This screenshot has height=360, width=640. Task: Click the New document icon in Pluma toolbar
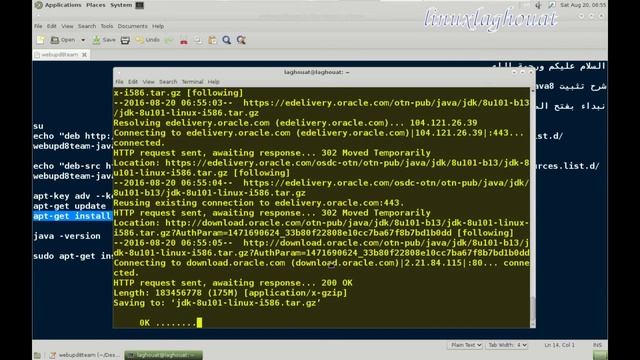coord(40,40)
